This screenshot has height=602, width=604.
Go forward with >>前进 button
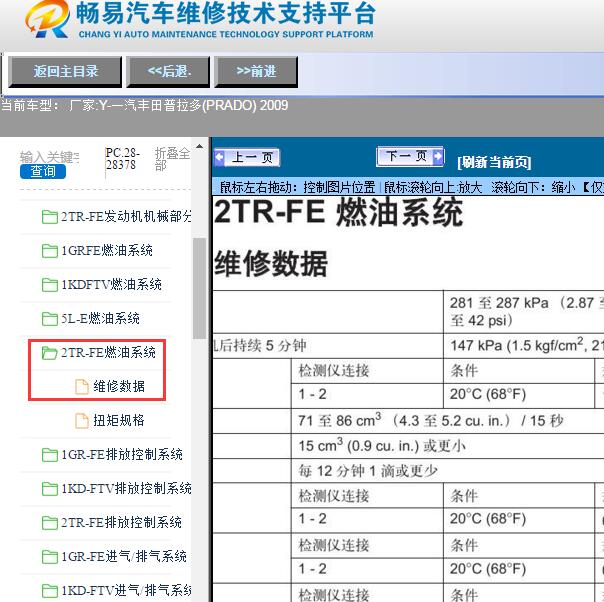[x=256, y=72]
